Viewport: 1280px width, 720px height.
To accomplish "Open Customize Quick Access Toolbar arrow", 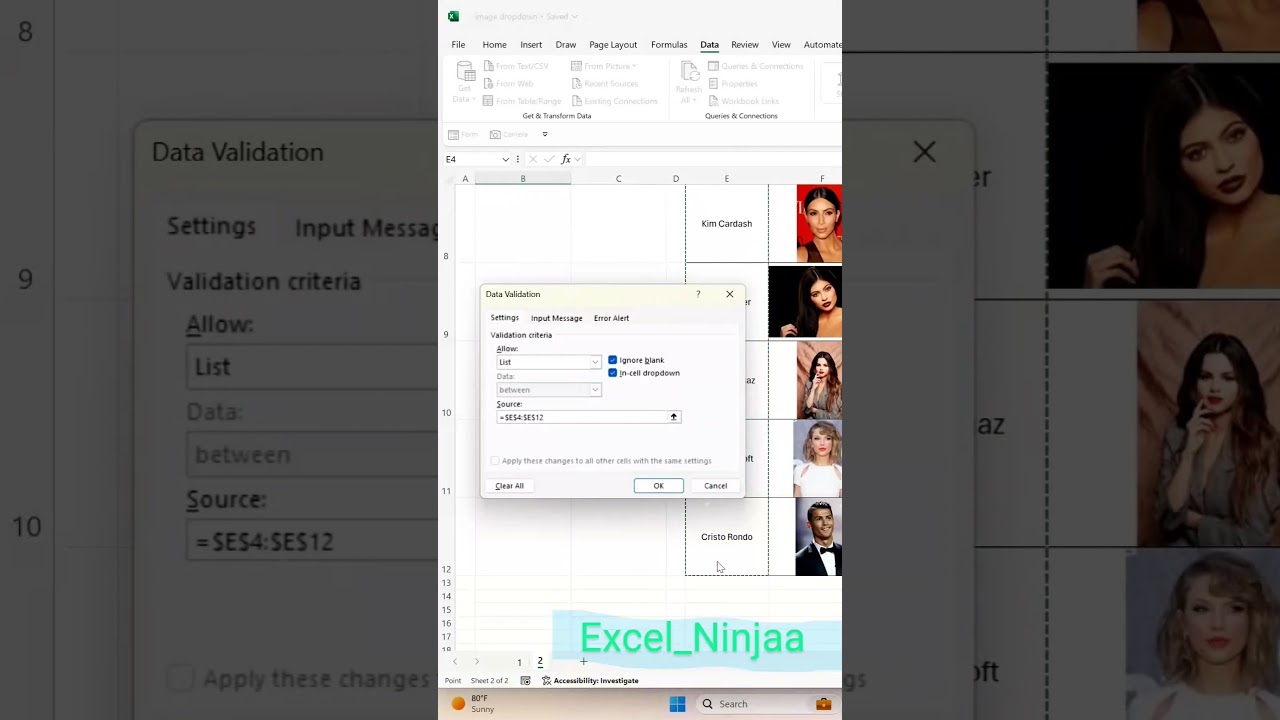I will coord(545,134).
